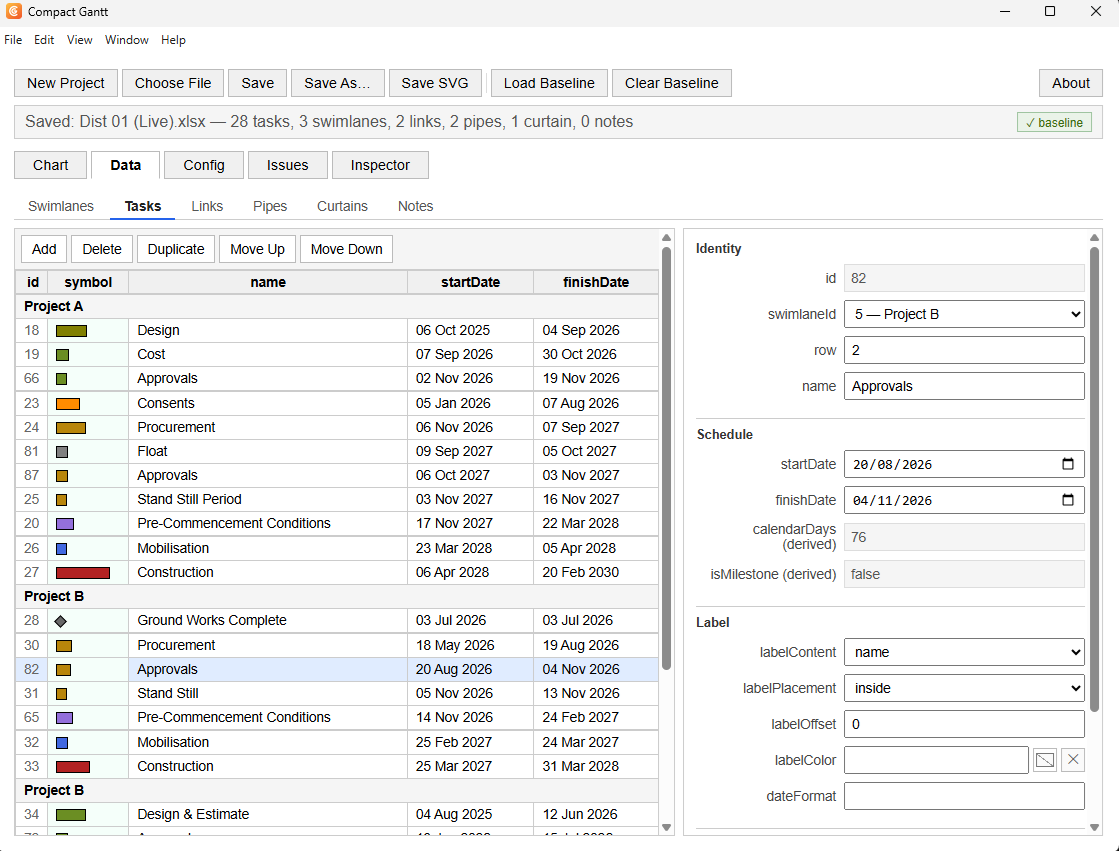Click the row input field

964,350
